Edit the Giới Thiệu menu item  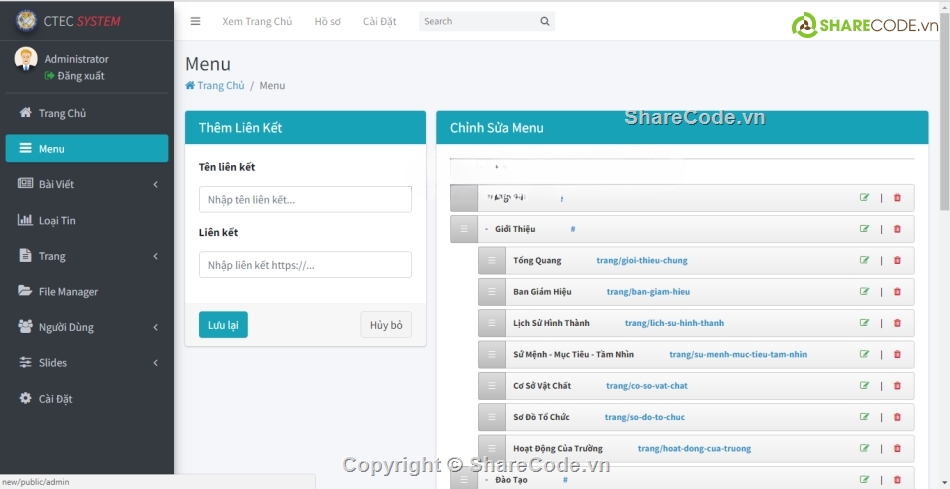[x=865, y=228]
